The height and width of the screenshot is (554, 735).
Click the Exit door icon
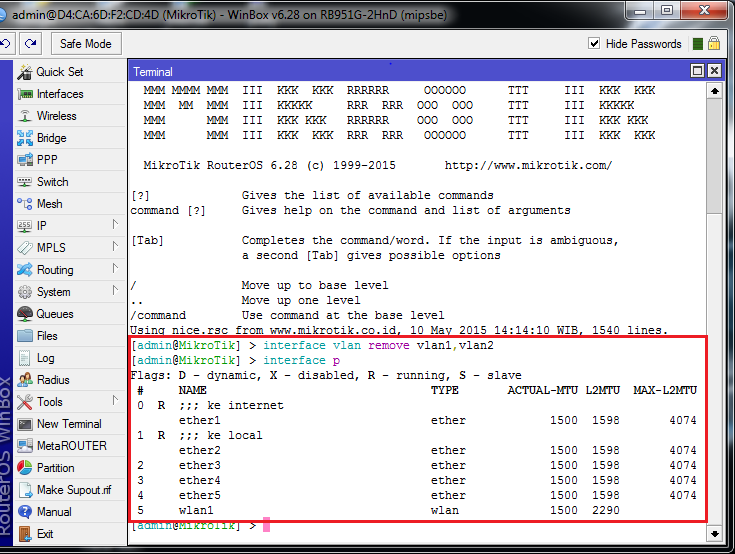coord(24,534)
